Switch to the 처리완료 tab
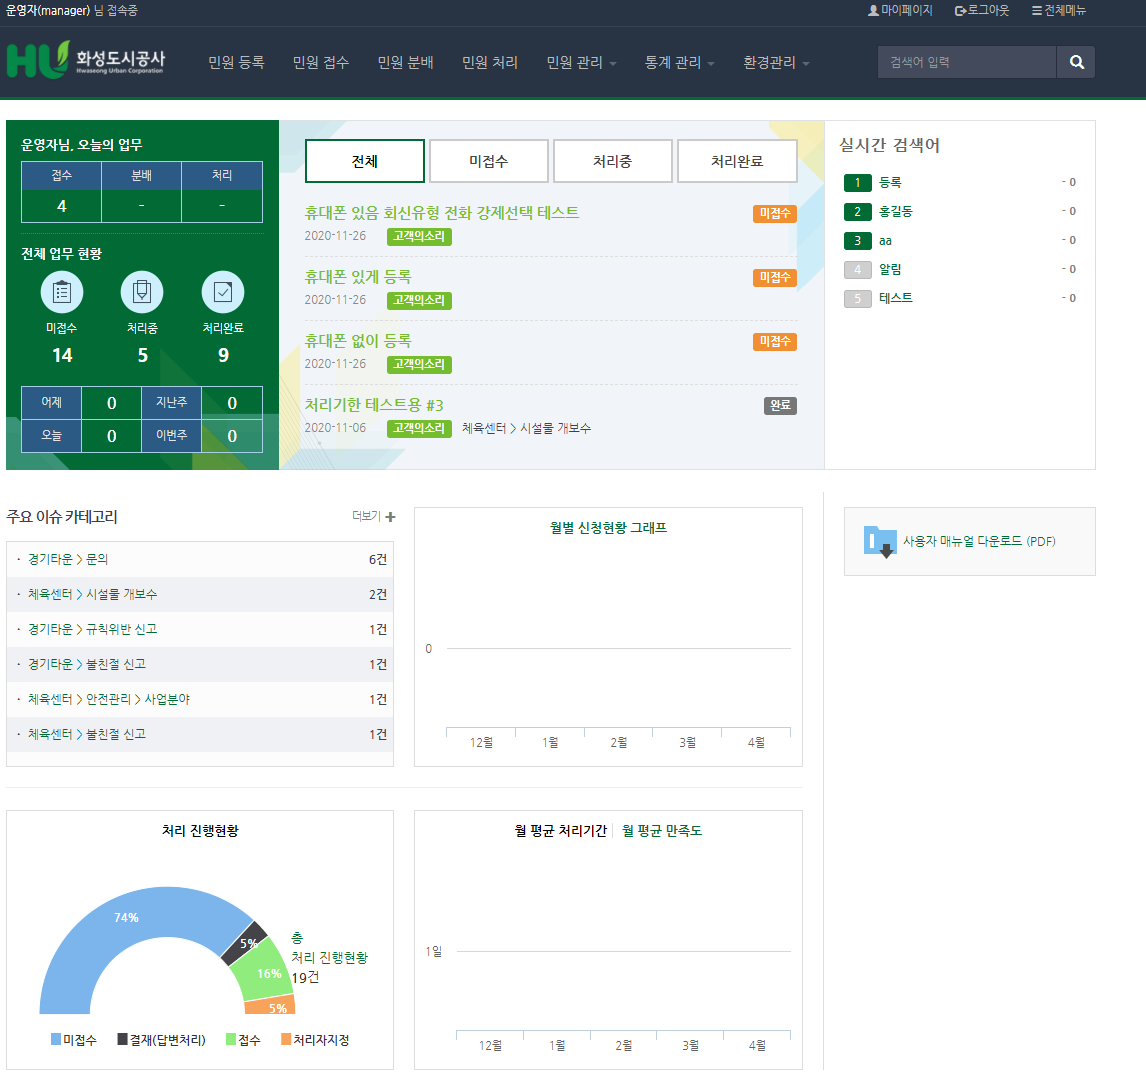The width and height of the screenshot is (1146, 1088). click(737, 161)
